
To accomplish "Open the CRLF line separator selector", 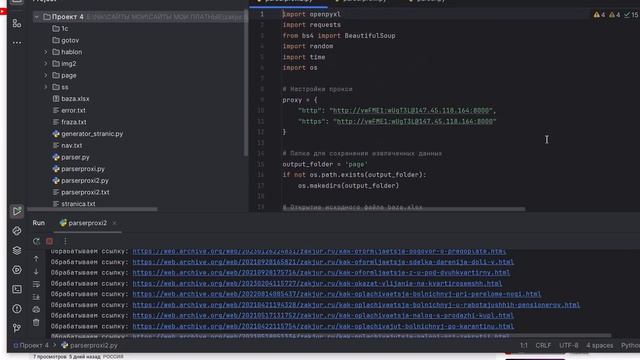I will click(x=543, y=345).
